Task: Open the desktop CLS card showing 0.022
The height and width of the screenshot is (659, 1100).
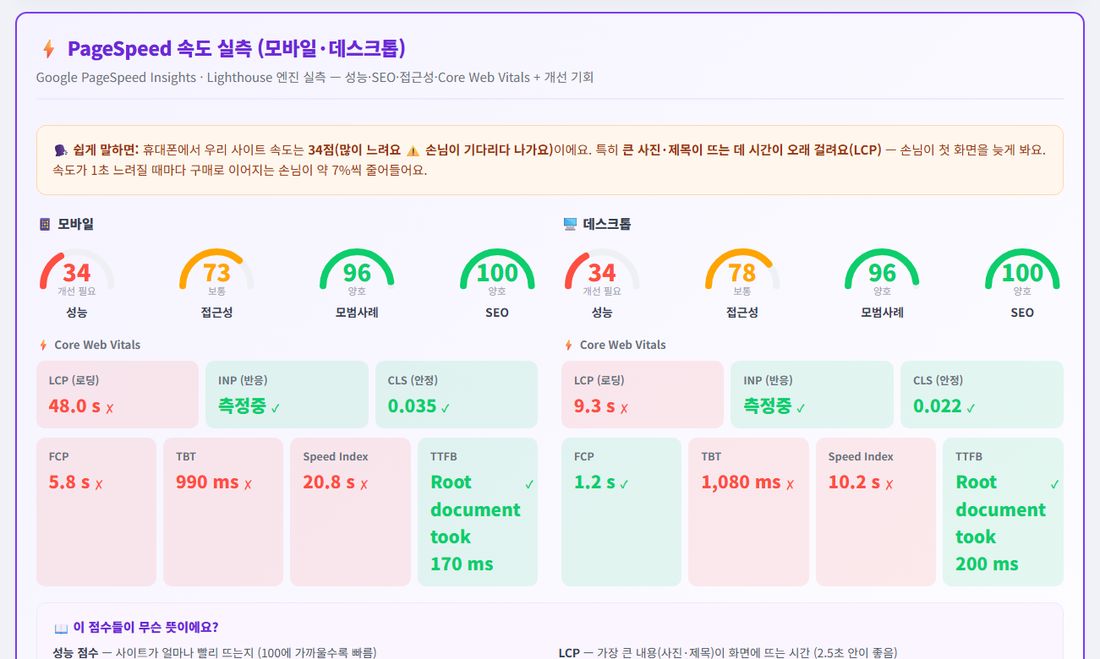Action: (982, 394)
